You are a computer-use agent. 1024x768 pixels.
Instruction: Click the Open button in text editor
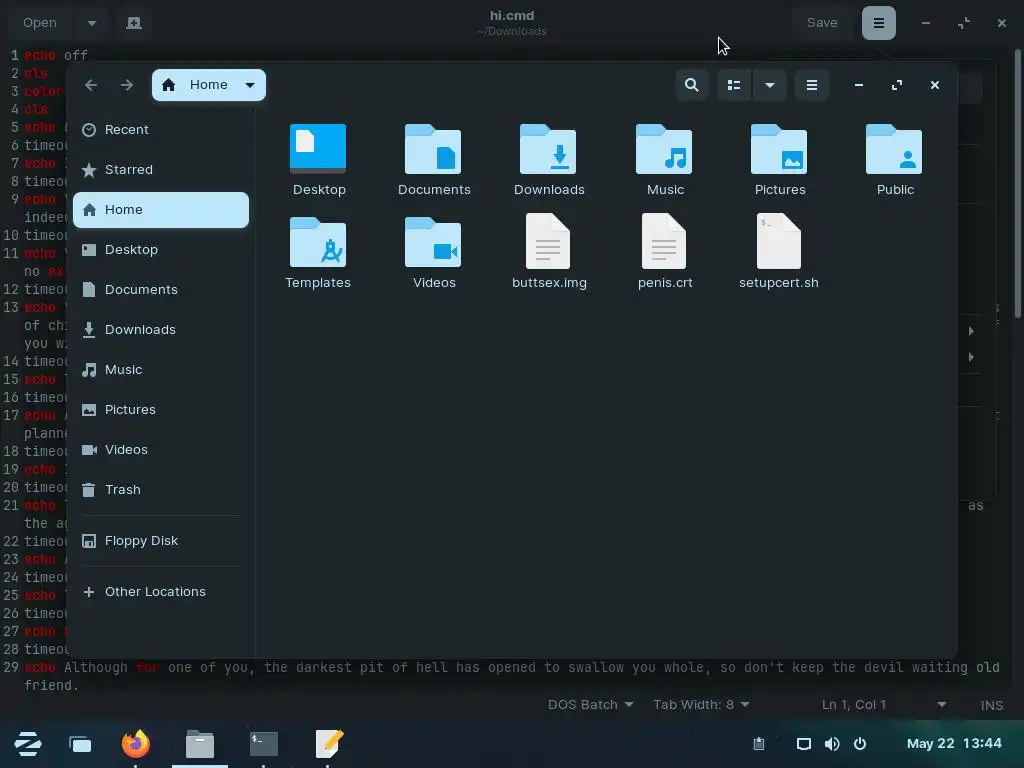pyautogui.click(x=40, y=23)
